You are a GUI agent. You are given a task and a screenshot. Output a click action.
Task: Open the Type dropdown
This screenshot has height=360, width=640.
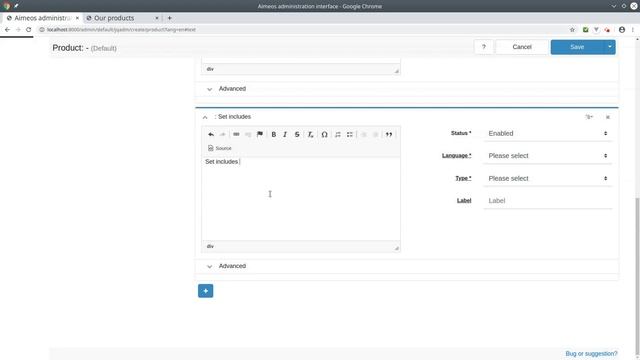tap(547, 178)
